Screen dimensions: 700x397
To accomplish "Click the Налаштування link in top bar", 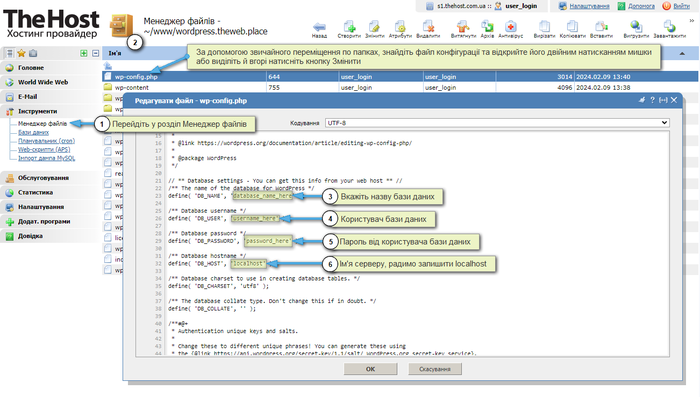I will coord(589,6).
